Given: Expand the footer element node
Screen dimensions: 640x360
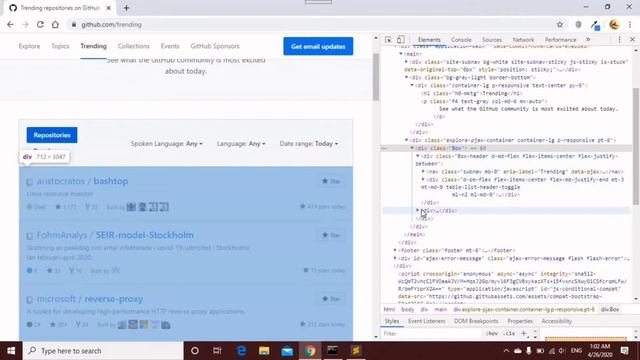Looking at the screenshot, I should click(x=395, y=250).
